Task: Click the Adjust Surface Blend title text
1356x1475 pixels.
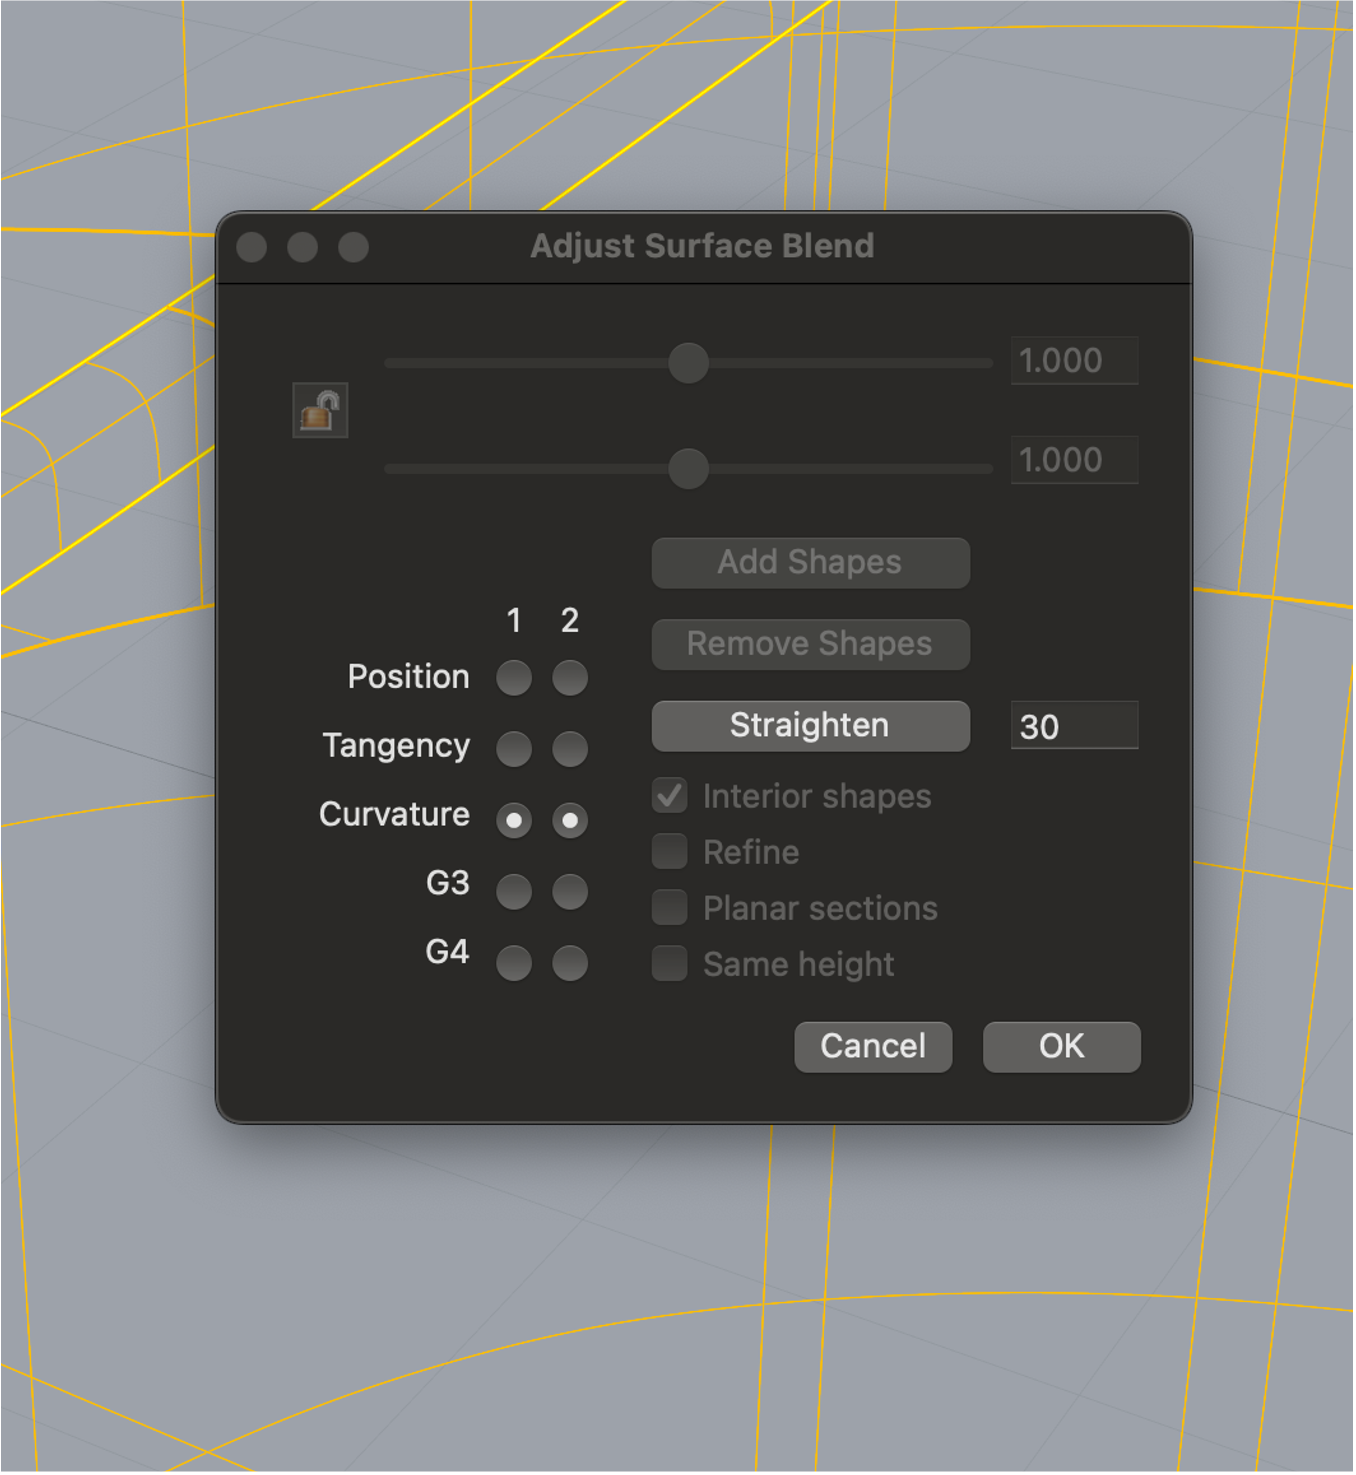Action: tap(702, 246)
